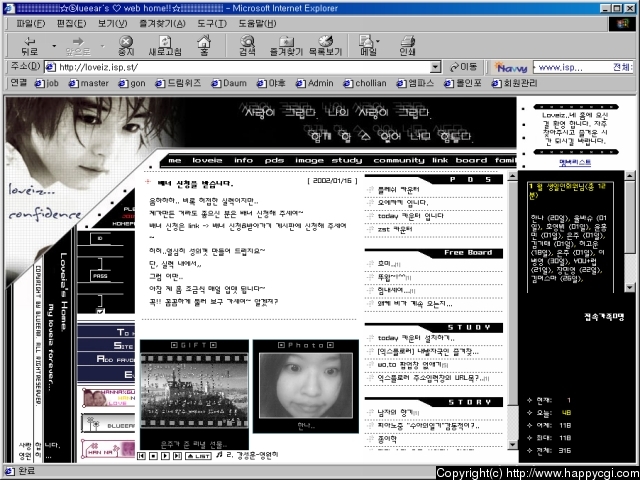
Task: Click the 메일 mail toolbar icon
Action: pyautogui.click(x=367, y=46)
